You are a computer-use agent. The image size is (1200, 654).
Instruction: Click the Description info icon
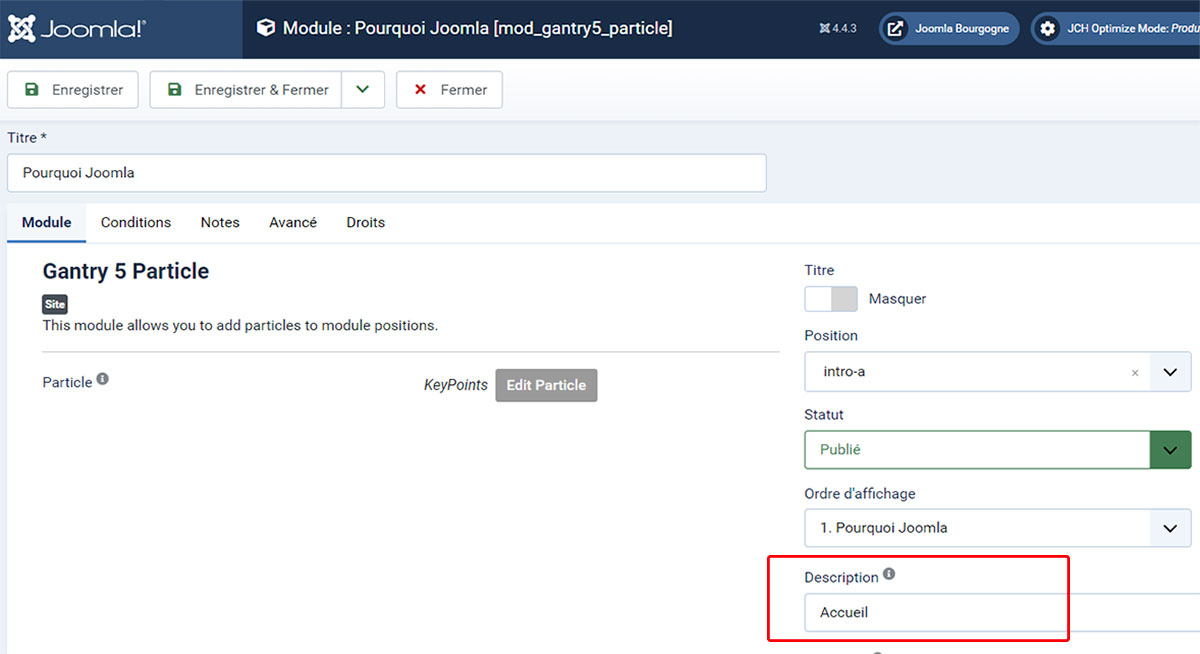coord(889,575)
